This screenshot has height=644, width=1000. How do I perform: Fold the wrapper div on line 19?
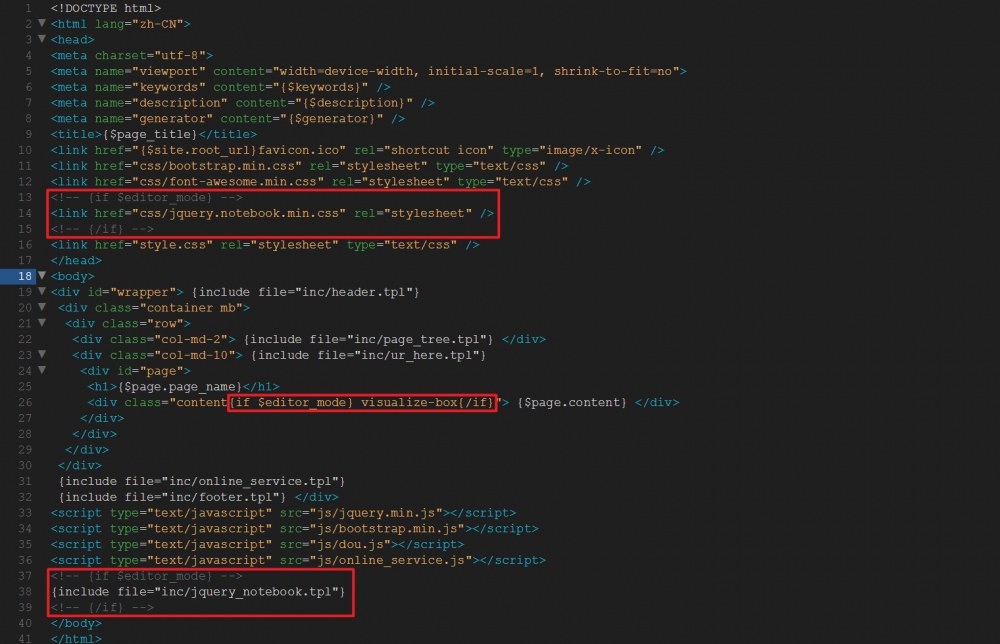coord(42,292)
